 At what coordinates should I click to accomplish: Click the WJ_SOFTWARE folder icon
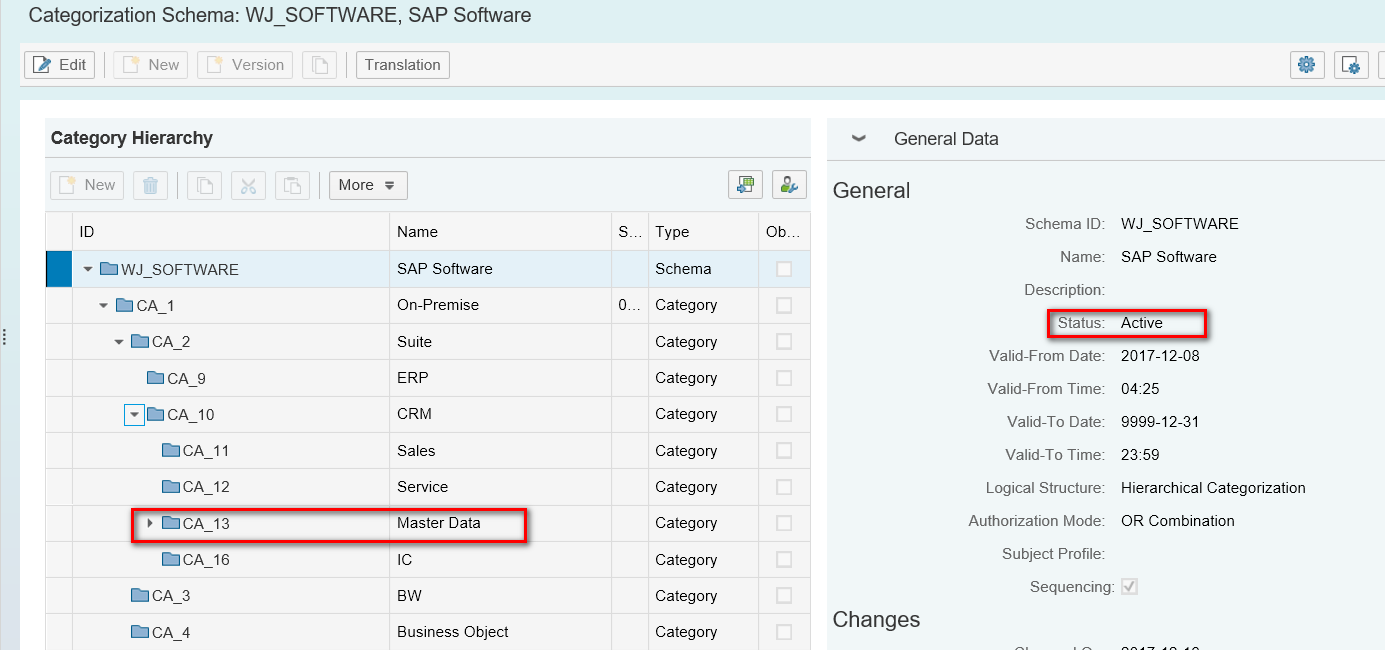(x=109, y=269)
